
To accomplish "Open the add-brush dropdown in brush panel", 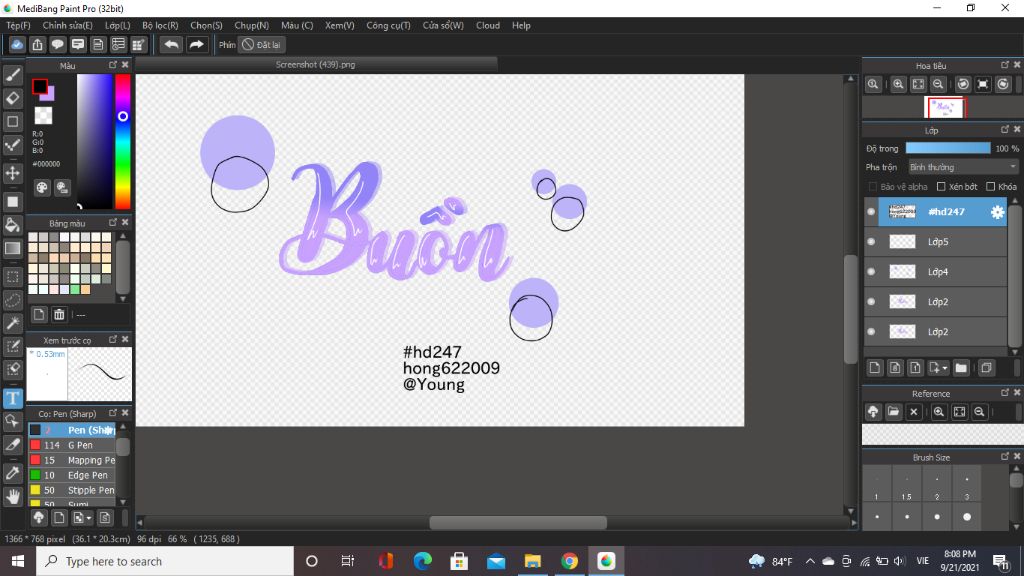I will pos(82,518).
